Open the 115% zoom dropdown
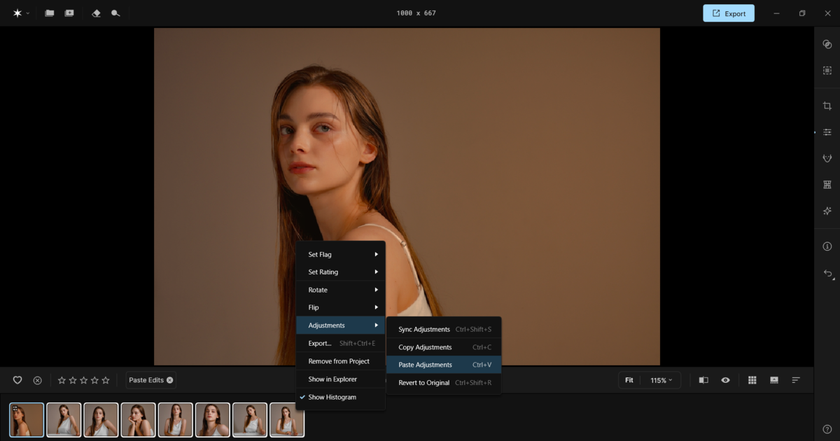 661,380
